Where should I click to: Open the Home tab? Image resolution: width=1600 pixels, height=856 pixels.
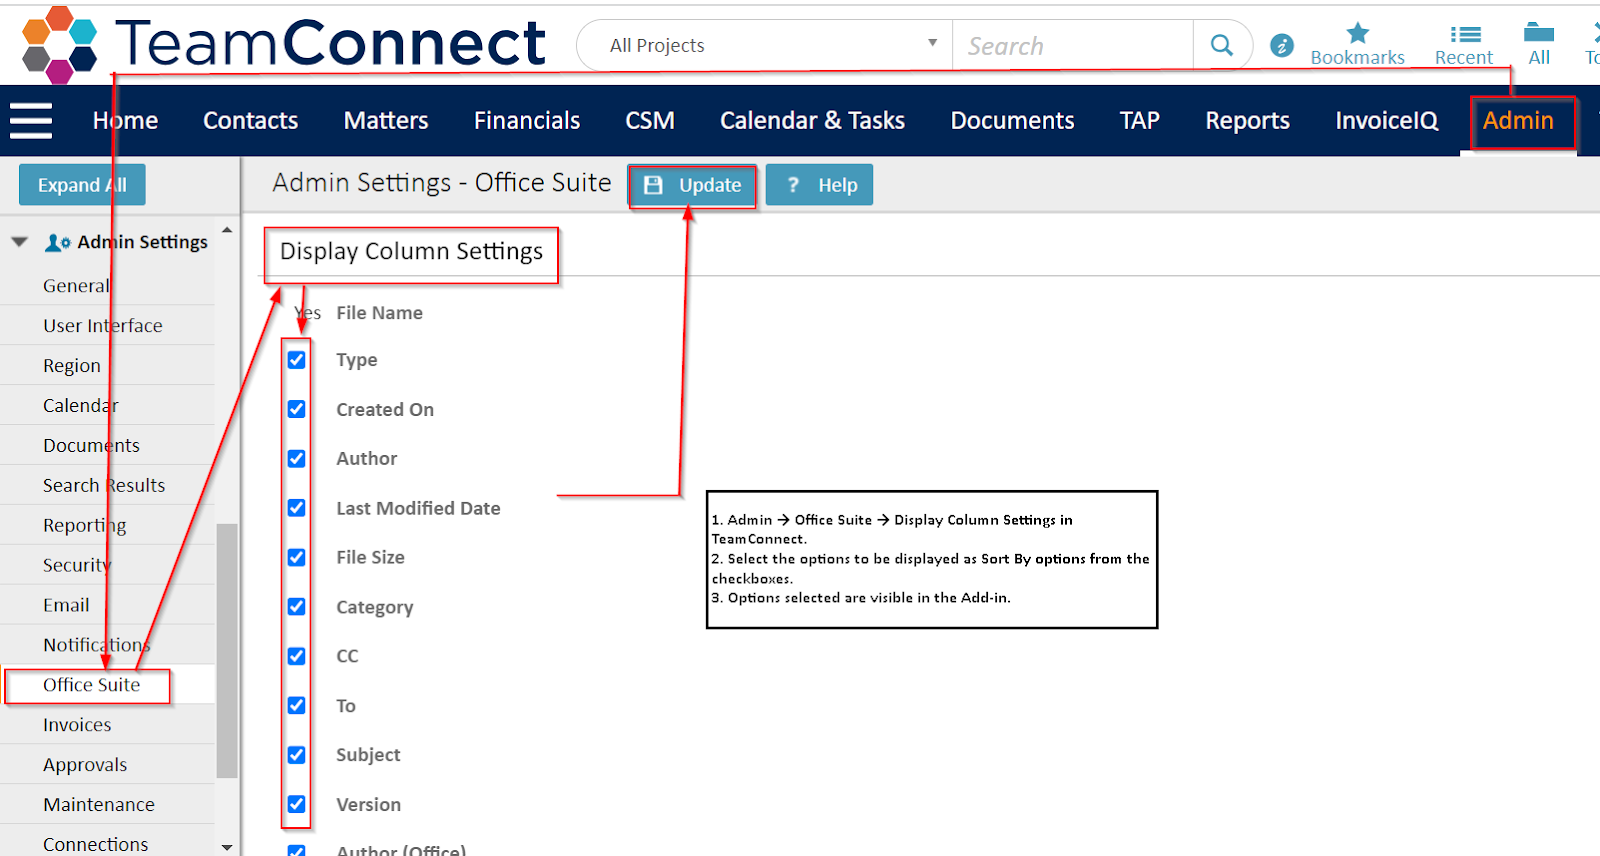[x=125, y=121]
